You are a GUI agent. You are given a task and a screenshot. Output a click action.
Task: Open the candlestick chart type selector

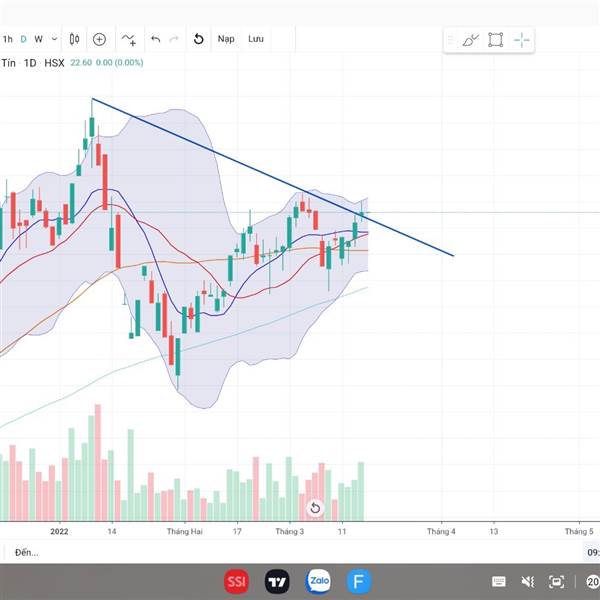[75, 39]
